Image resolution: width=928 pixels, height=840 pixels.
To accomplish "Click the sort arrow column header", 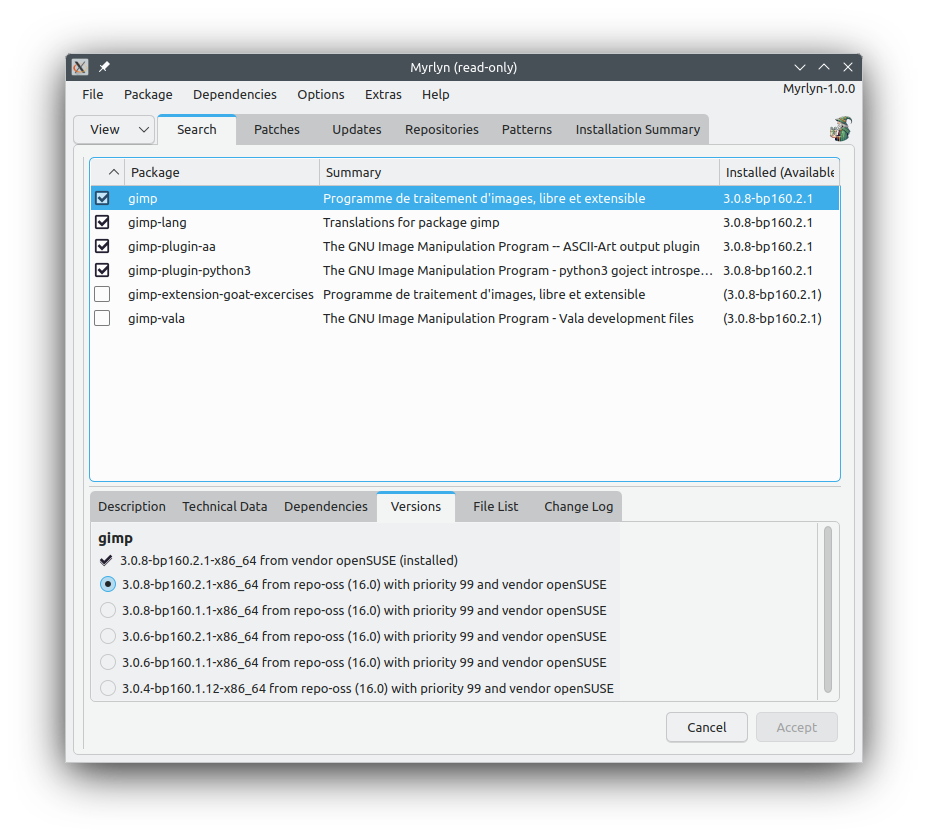I will (113, 172).
